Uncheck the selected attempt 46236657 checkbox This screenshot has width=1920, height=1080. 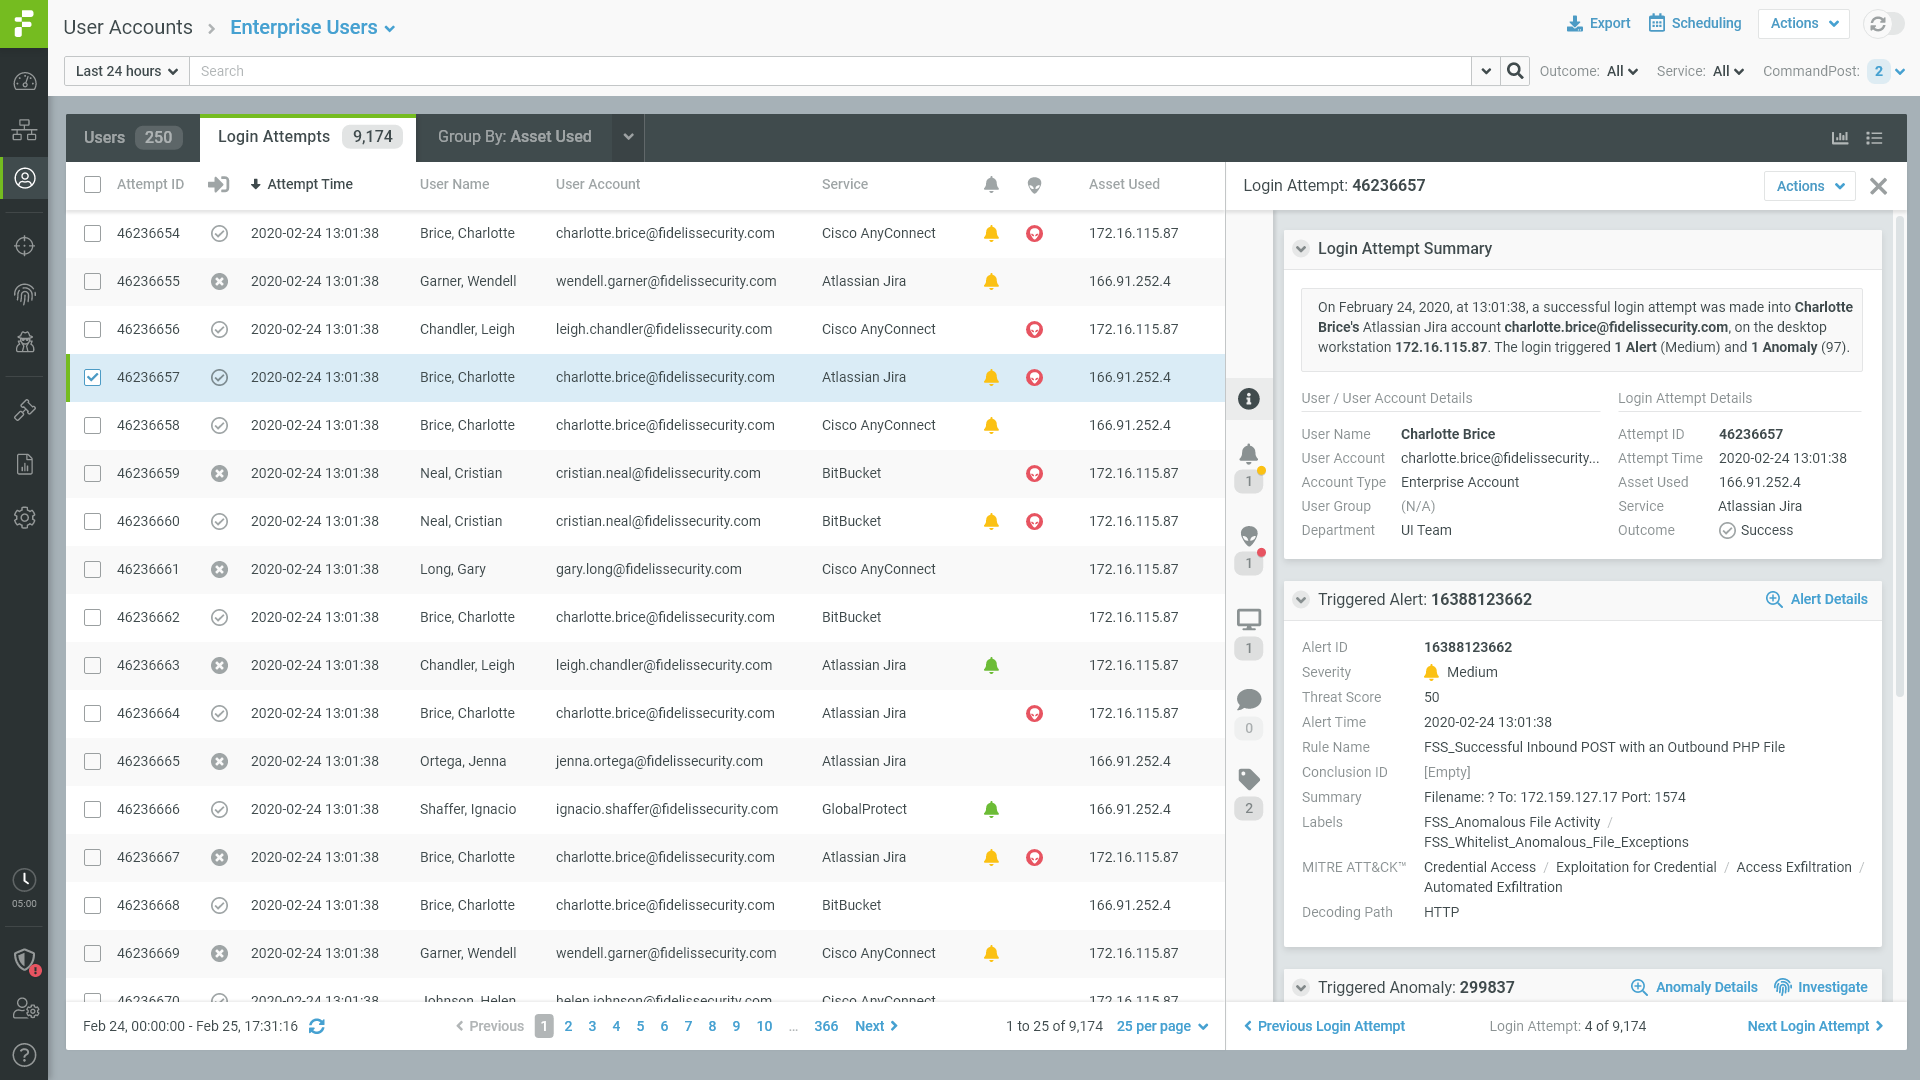pos(92,378)
